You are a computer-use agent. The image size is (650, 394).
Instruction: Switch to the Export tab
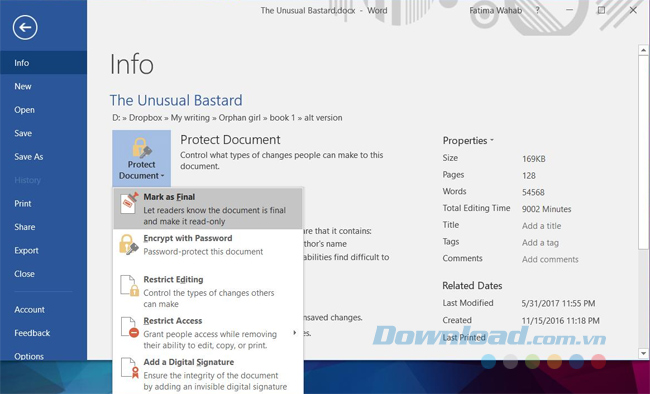(26, 251)
